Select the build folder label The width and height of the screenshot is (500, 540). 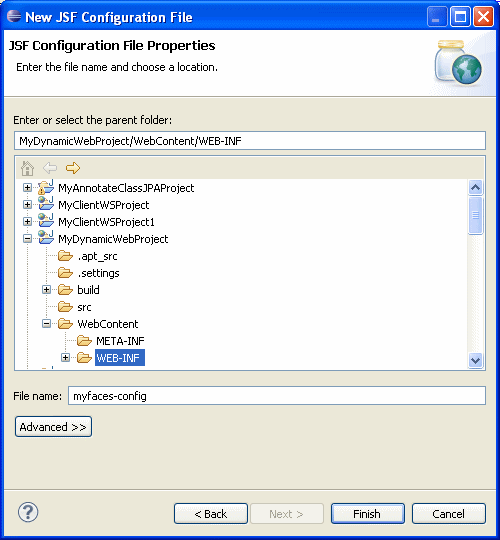coord(88,290)
